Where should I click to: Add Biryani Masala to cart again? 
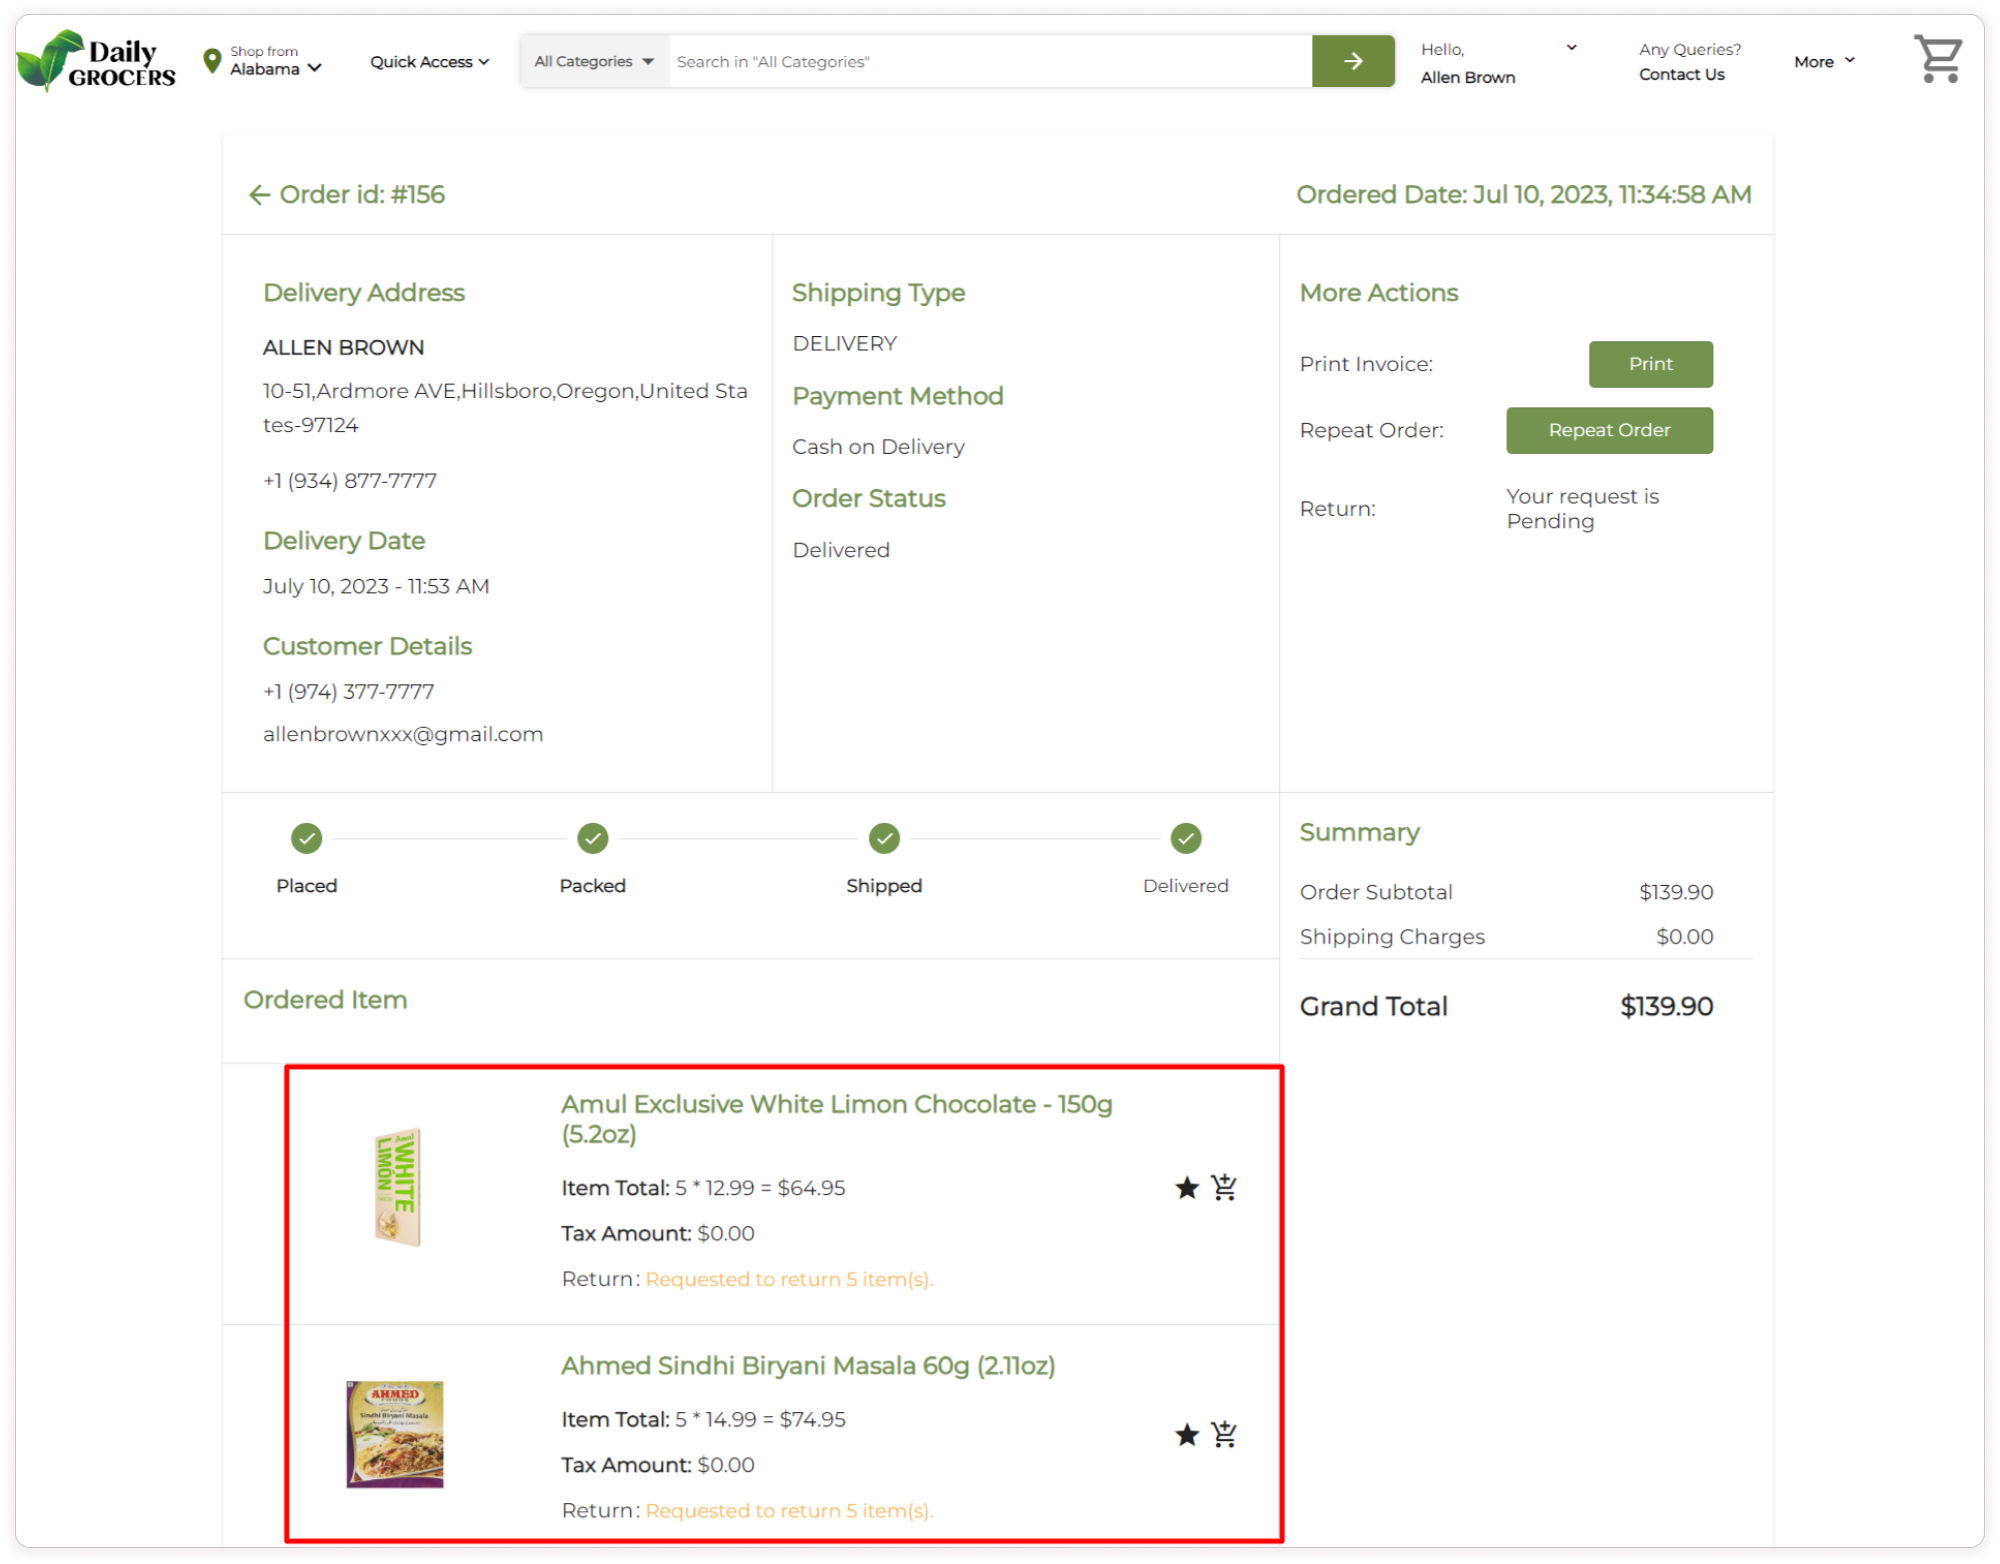(1224, 1435)
